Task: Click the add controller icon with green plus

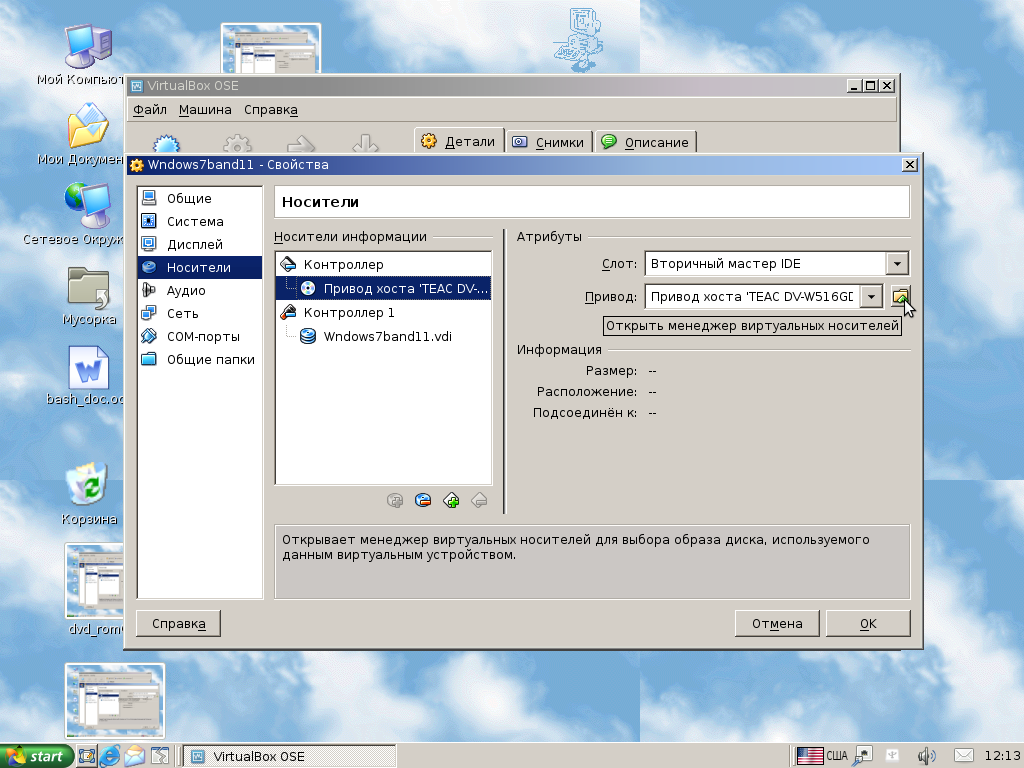Action: (x=451, y=500)
